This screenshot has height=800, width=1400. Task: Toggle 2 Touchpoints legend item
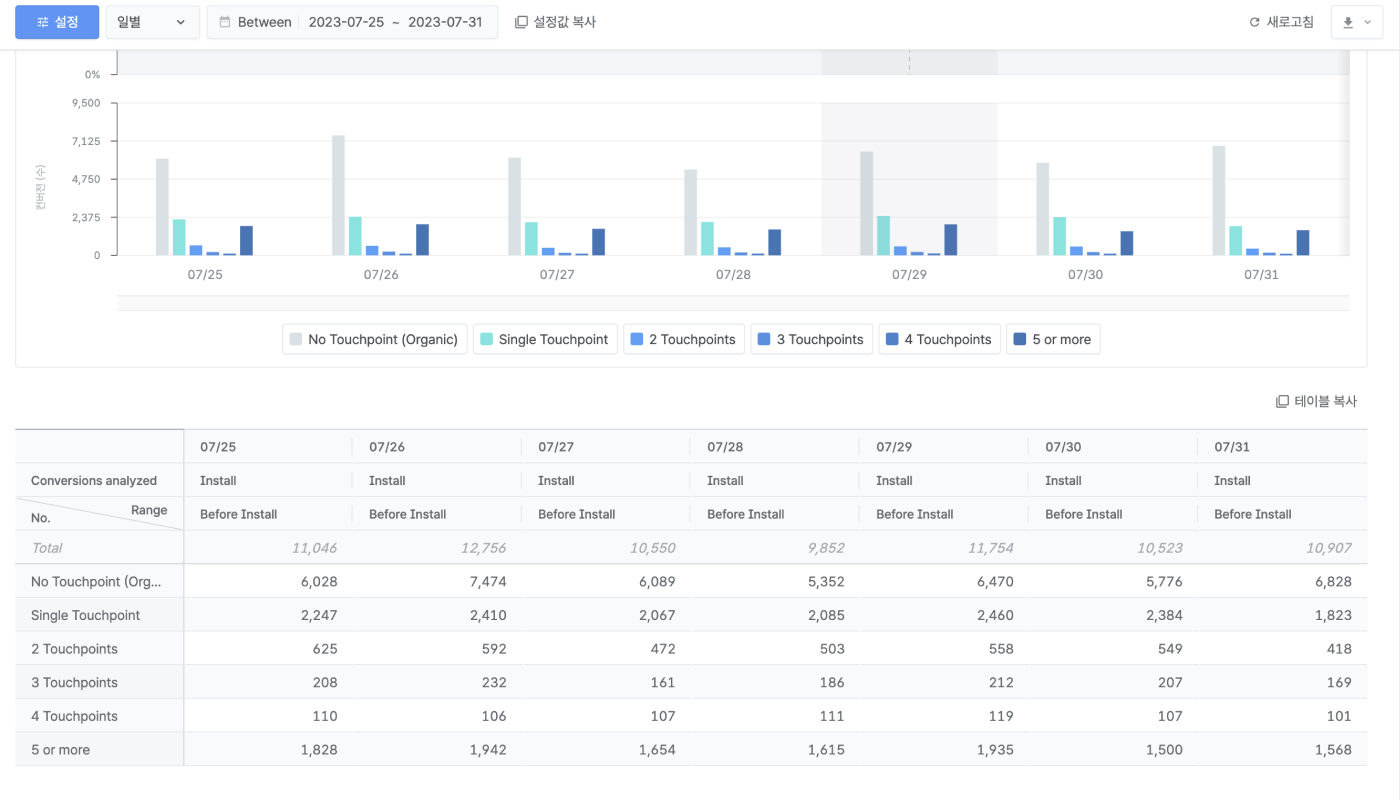click(x=684, y=339)
